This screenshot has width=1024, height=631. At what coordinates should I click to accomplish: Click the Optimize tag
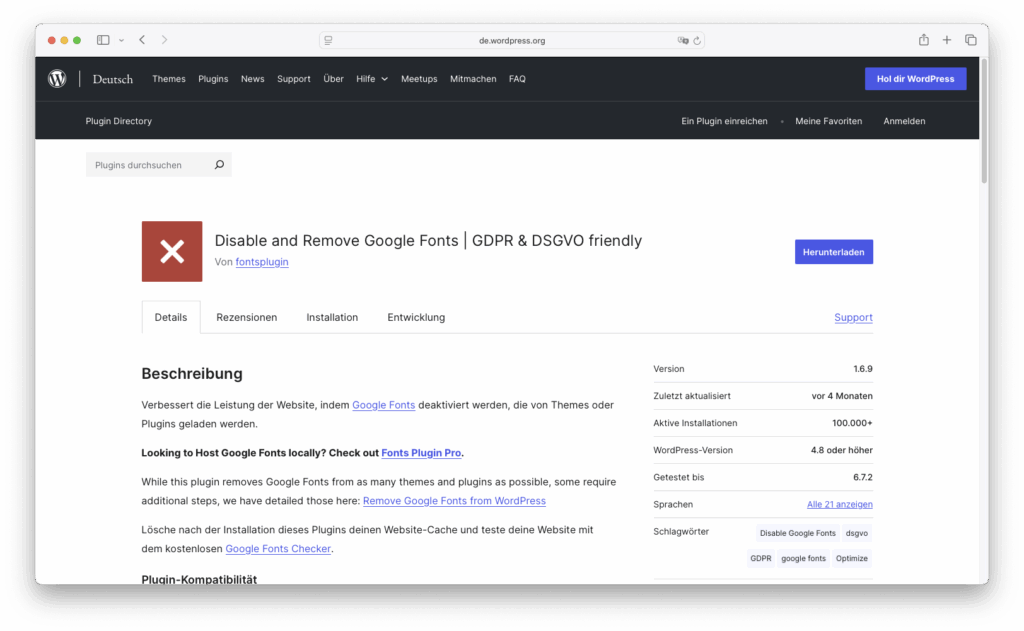[852, 558]
